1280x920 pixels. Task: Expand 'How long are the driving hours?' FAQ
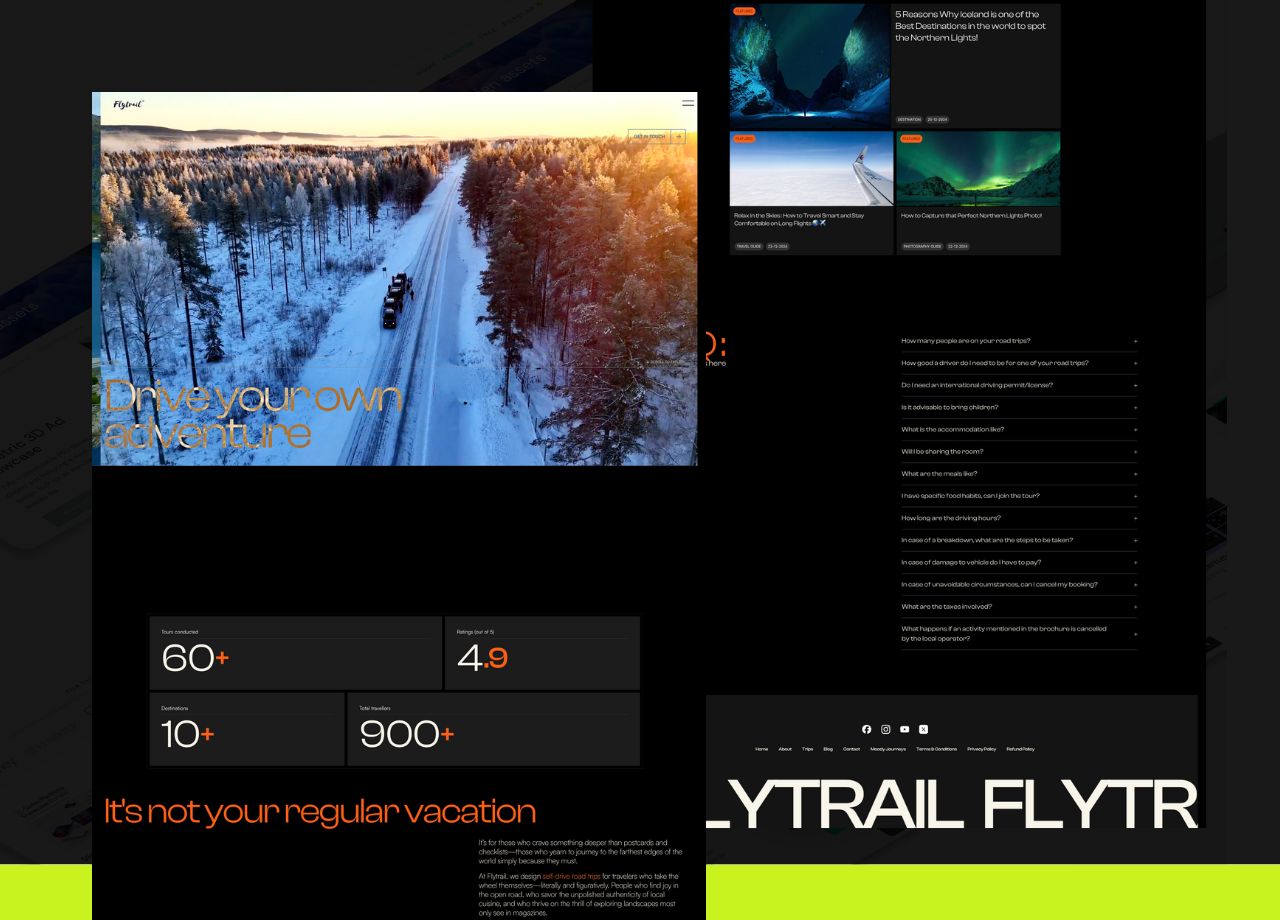click(1018, 518)
